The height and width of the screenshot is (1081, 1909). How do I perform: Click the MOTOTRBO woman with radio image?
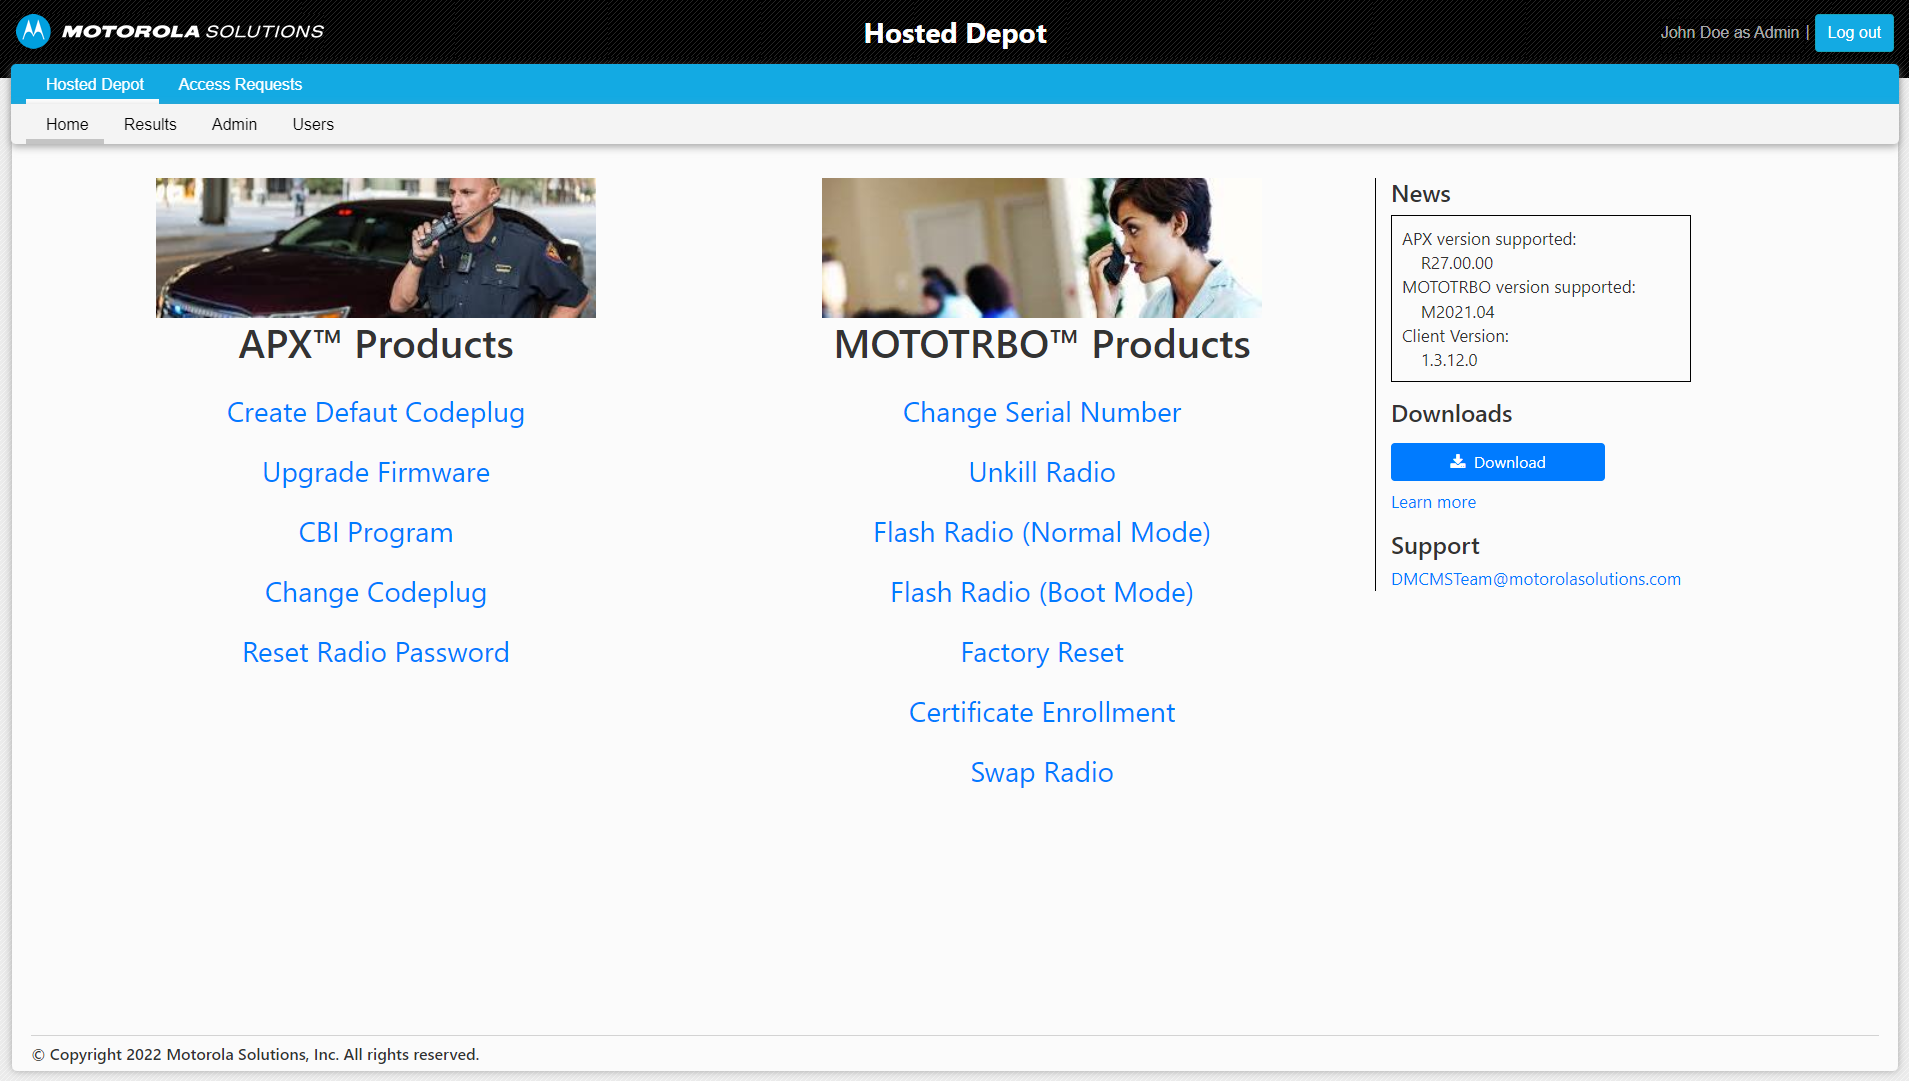[x=1042, y=248]
